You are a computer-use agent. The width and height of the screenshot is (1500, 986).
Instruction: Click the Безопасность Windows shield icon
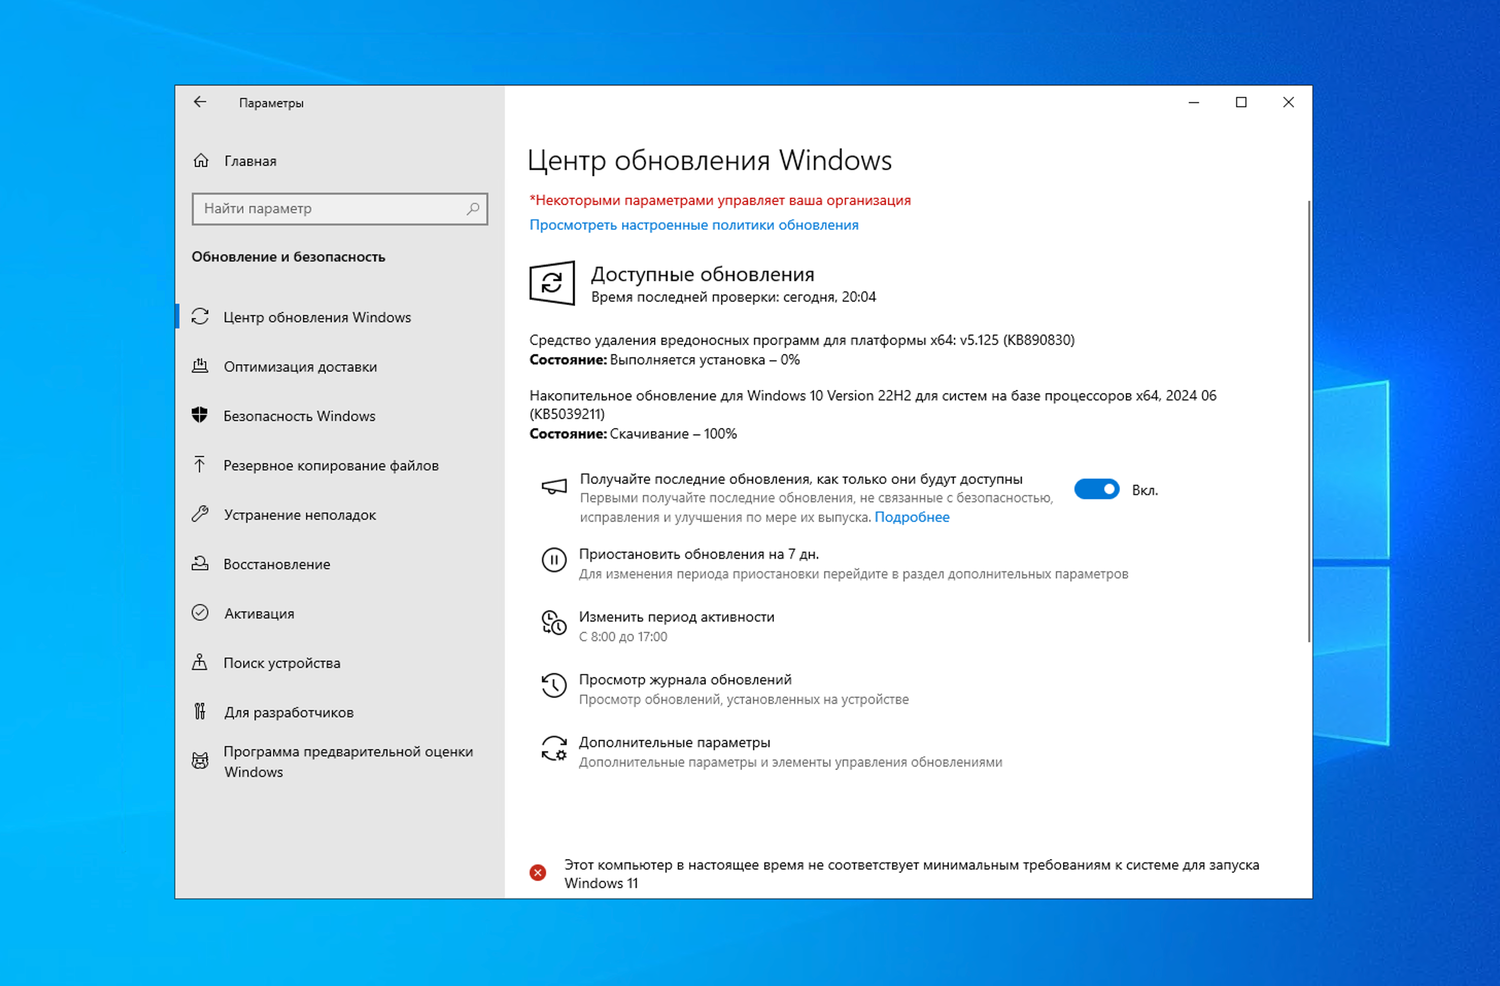tap(200, 415)
